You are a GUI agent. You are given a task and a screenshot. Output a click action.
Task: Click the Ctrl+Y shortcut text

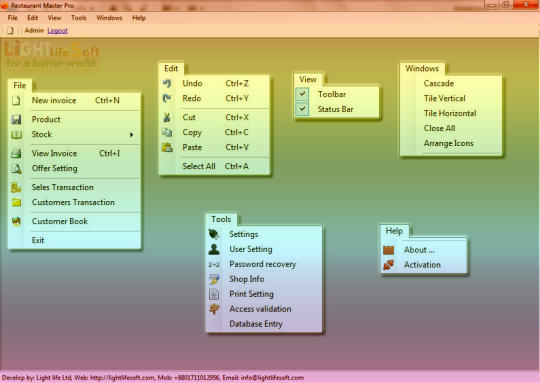237,99
